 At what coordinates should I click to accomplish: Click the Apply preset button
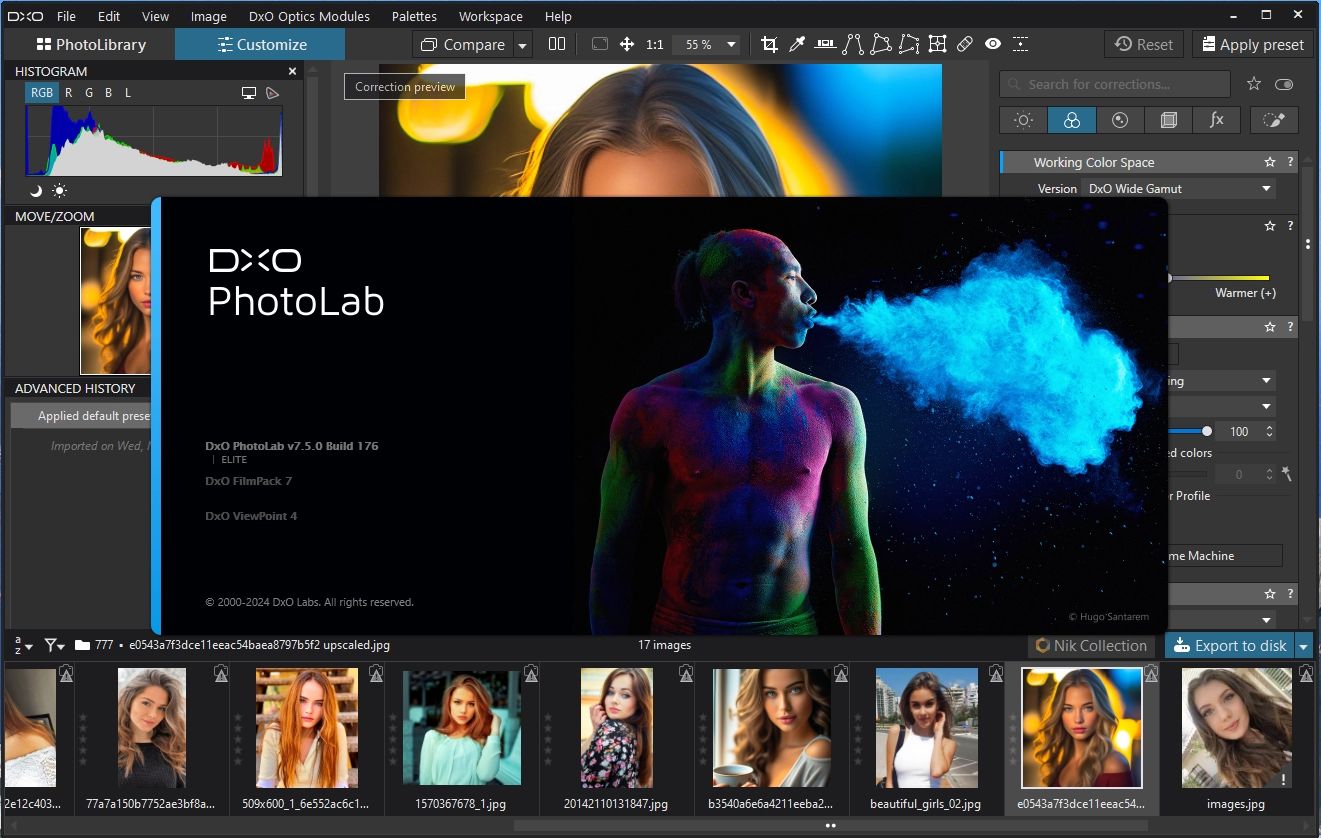[x=1251, y=44]
